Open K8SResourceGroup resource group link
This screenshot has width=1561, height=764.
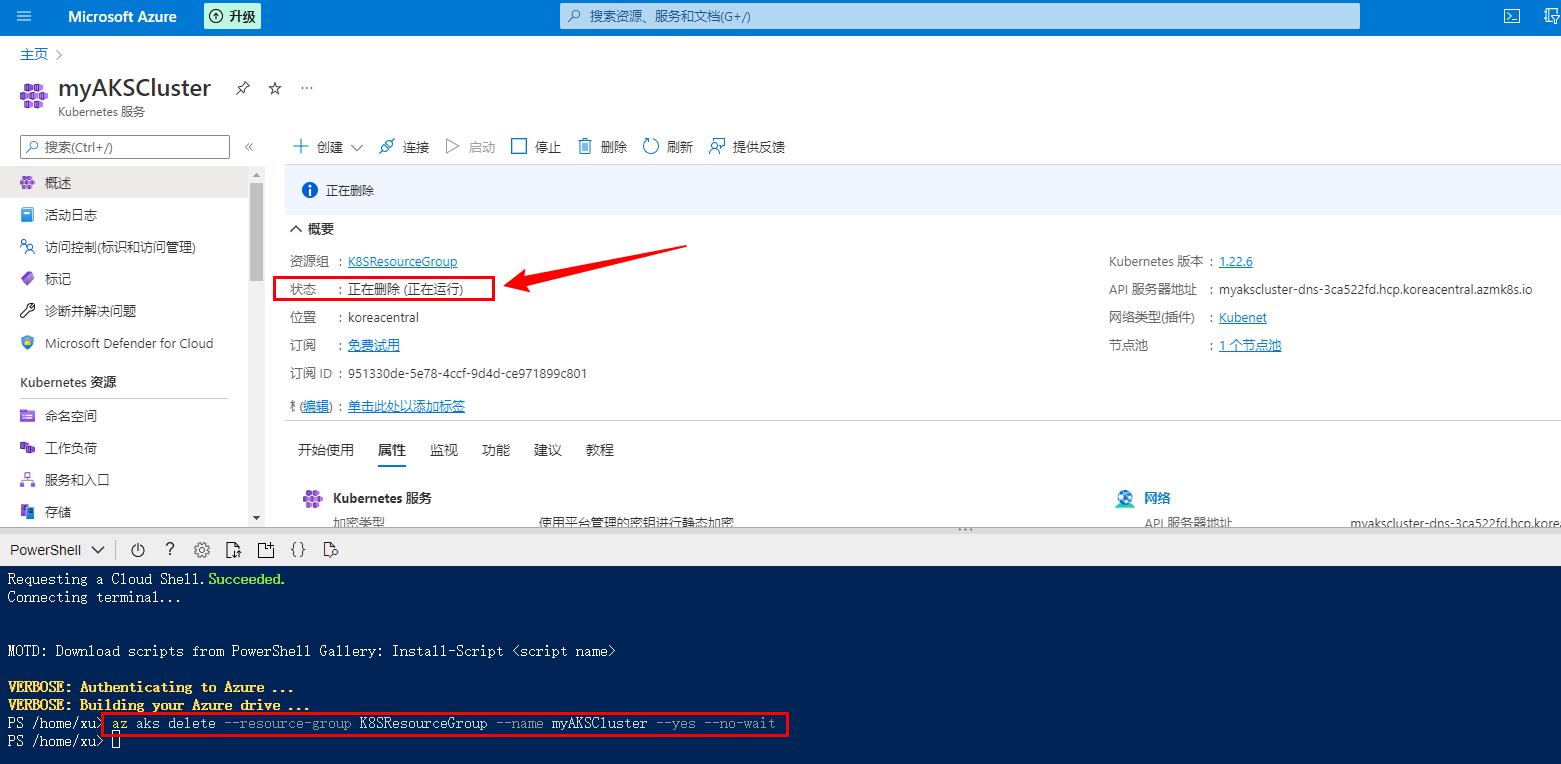pos(402,261)
